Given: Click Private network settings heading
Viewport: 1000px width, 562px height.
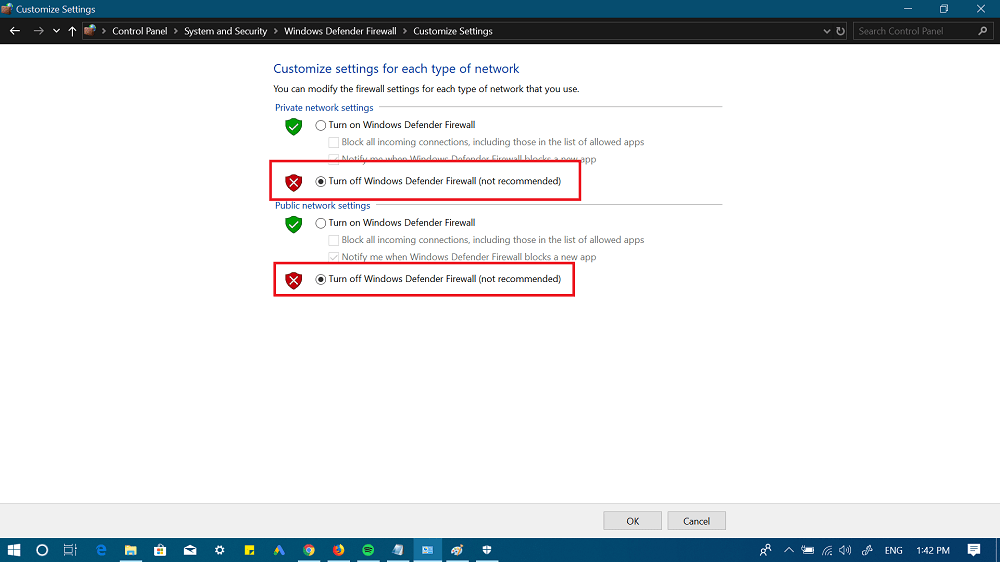Looking at the screenshot, I should click(324, 108).
